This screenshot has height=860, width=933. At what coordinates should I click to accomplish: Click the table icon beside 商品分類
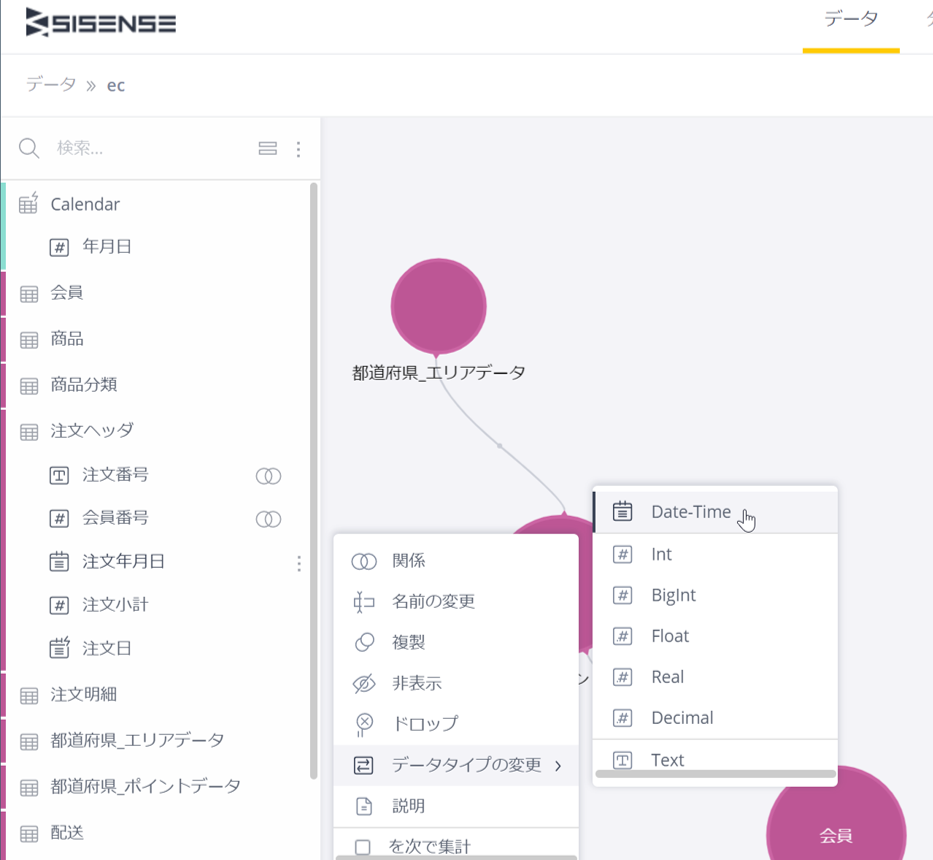(x=29, y=386)
